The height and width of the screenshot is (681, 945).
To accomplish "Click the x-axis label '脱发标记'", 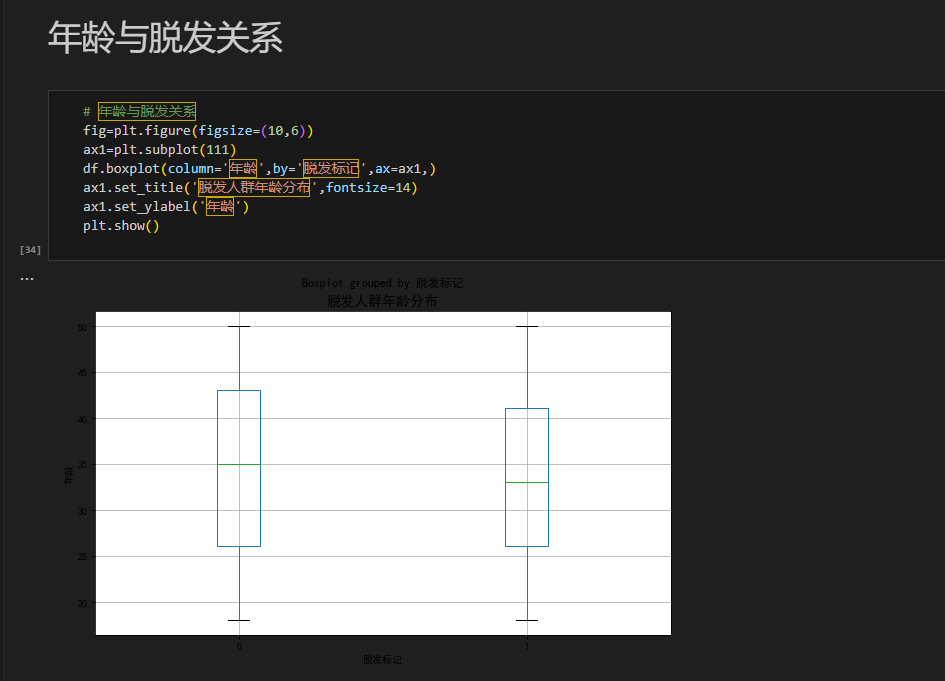I will pos(382,660).
